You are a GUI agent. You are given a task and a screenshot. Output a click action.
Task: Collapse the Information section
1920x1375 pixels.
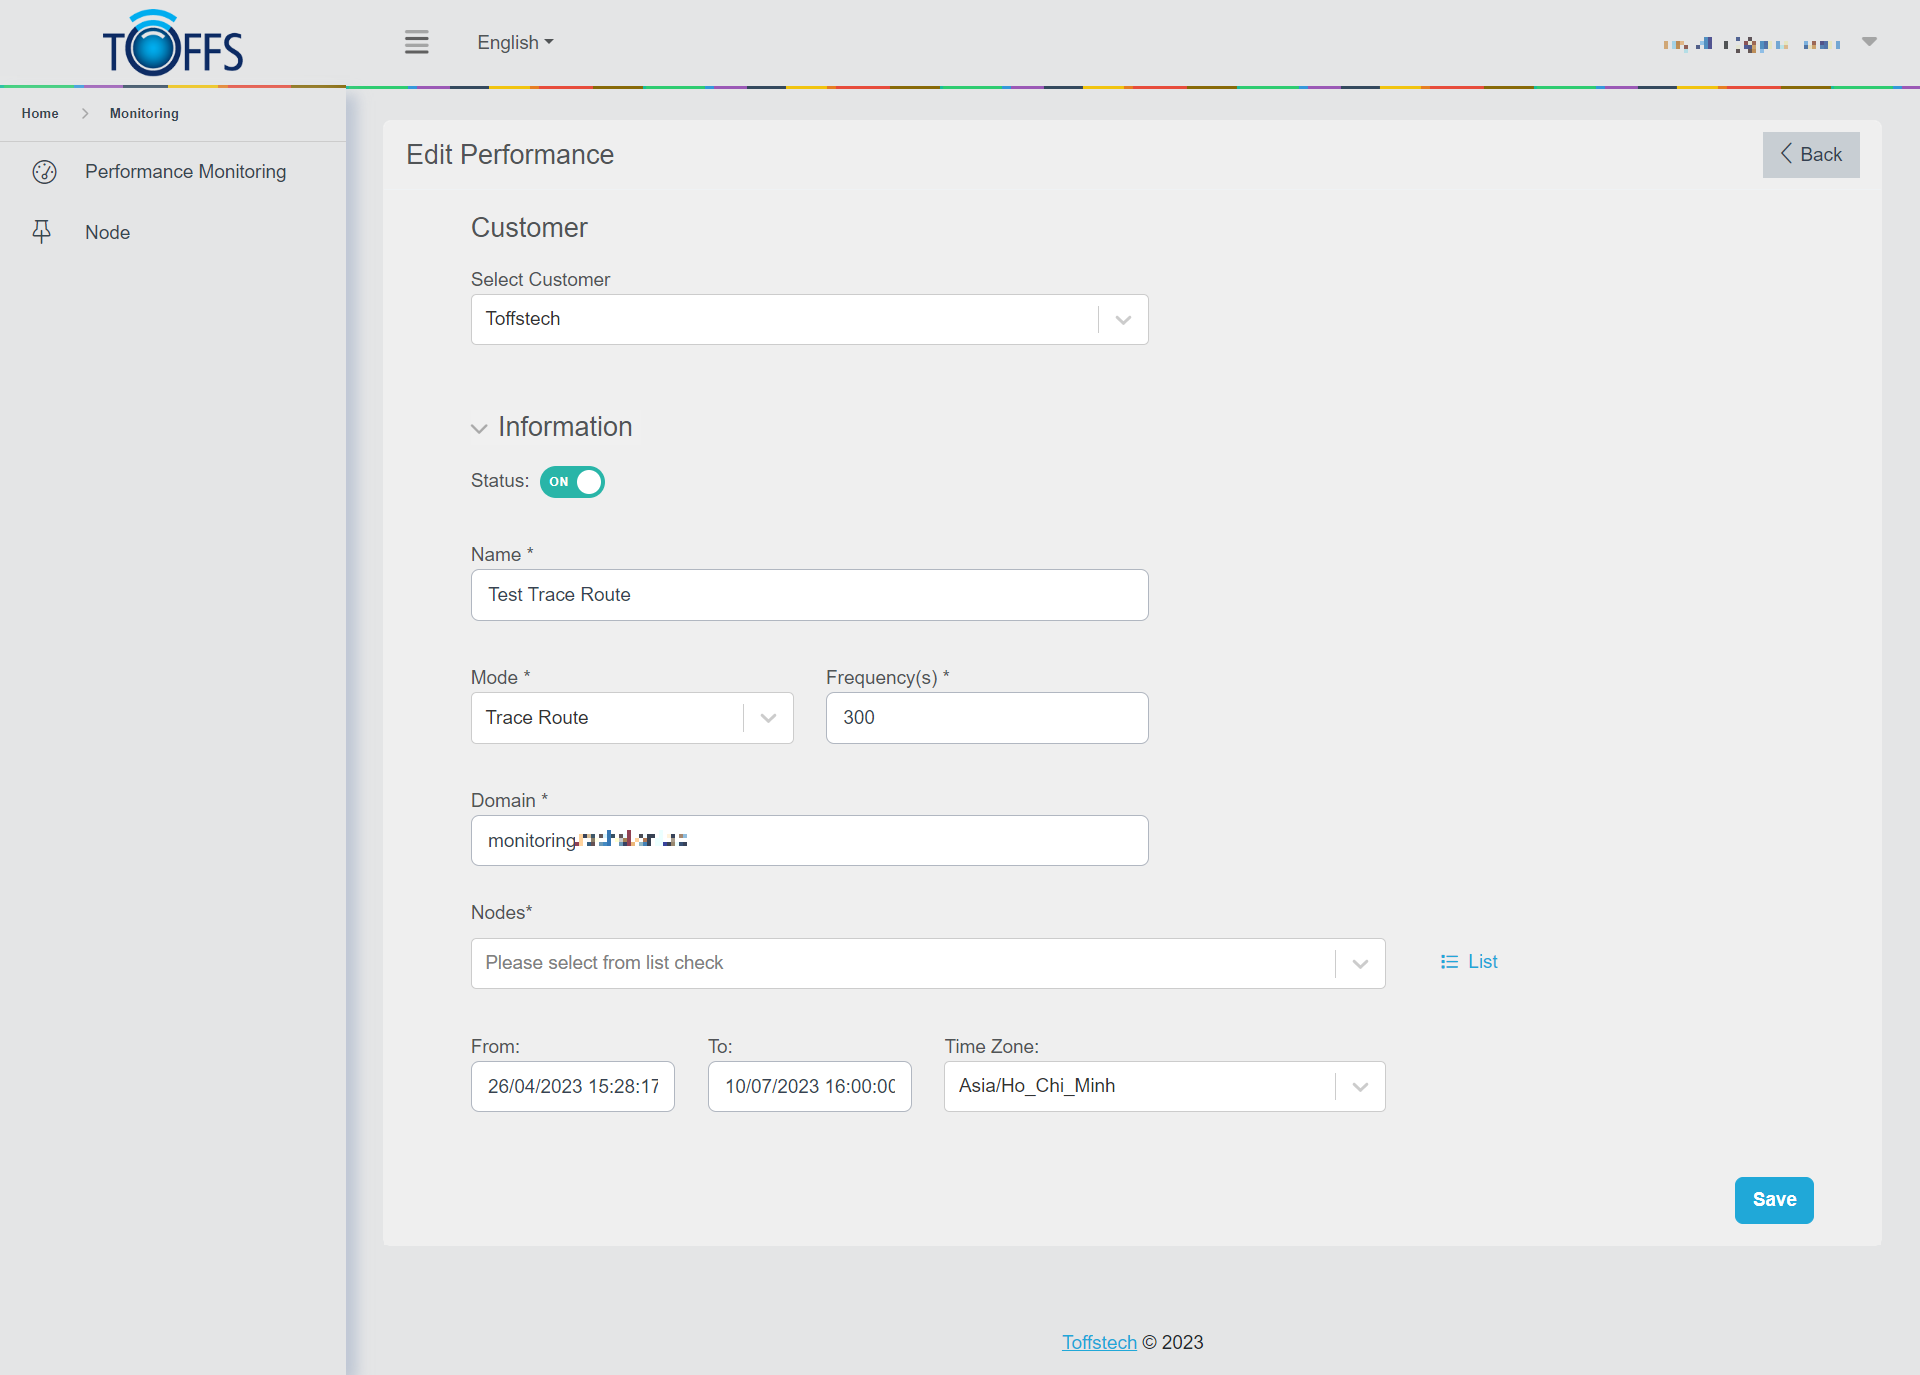(479, 428)
